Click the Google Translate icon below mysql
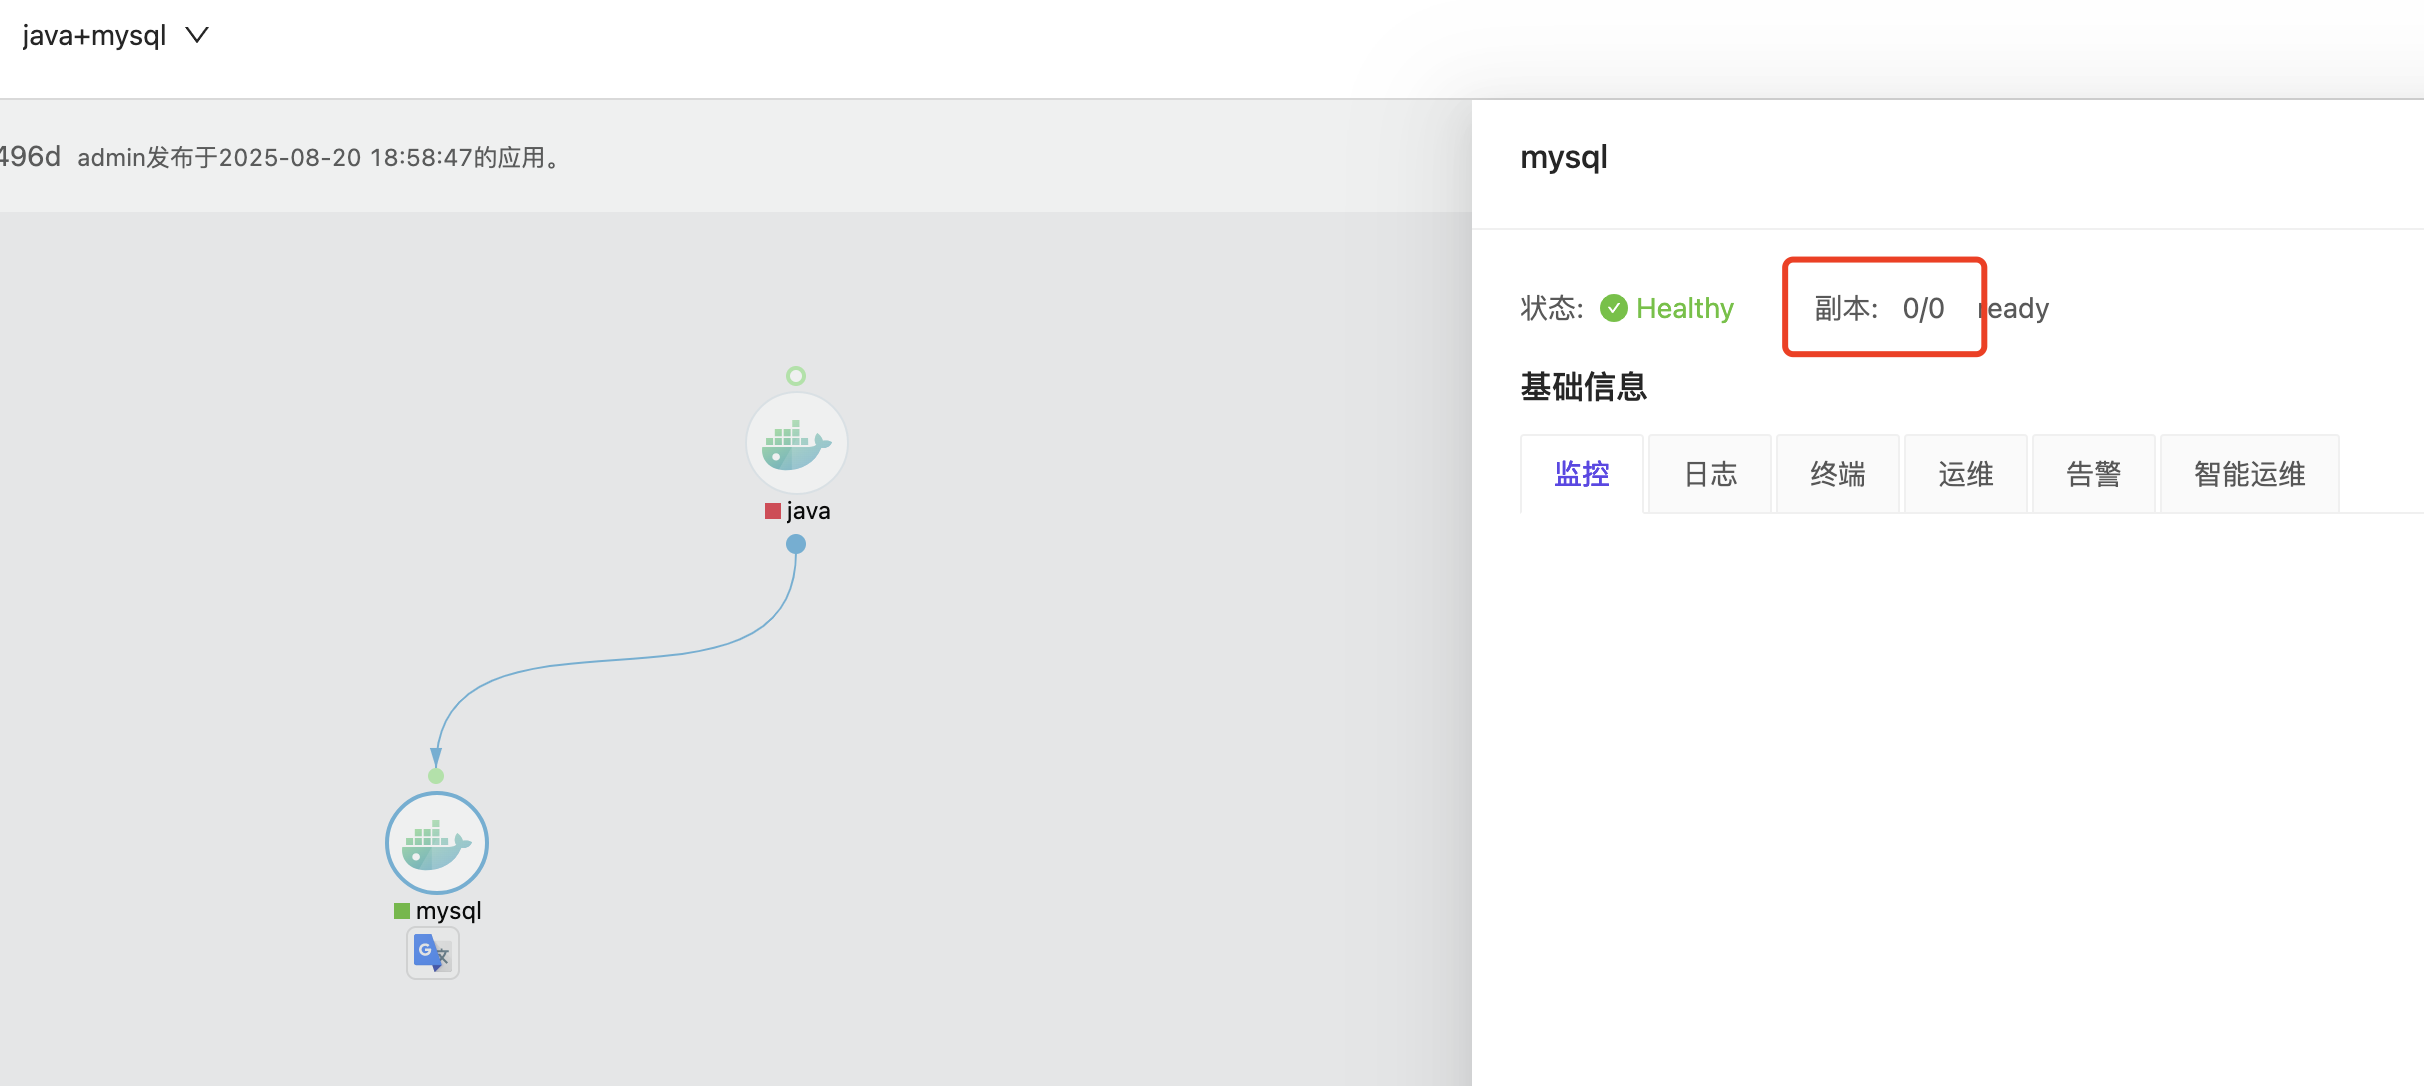Viewport: 2424px width, 1086px height. pos(432,953)
